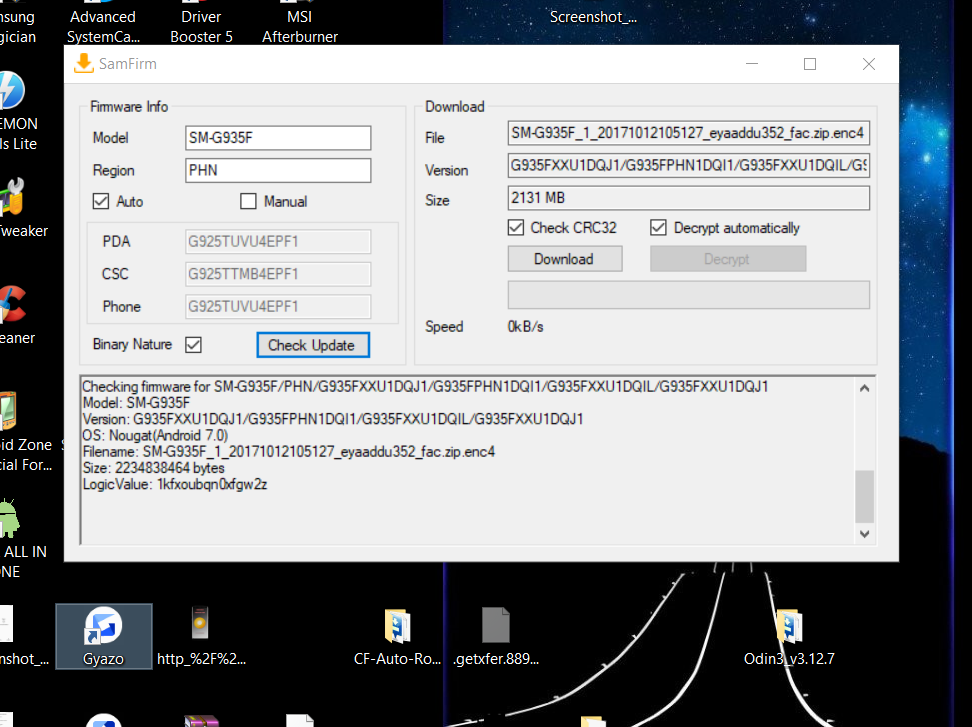Enable the Manual checkbox
Screen dimensions: 972x727
click(x=248, y=201)
